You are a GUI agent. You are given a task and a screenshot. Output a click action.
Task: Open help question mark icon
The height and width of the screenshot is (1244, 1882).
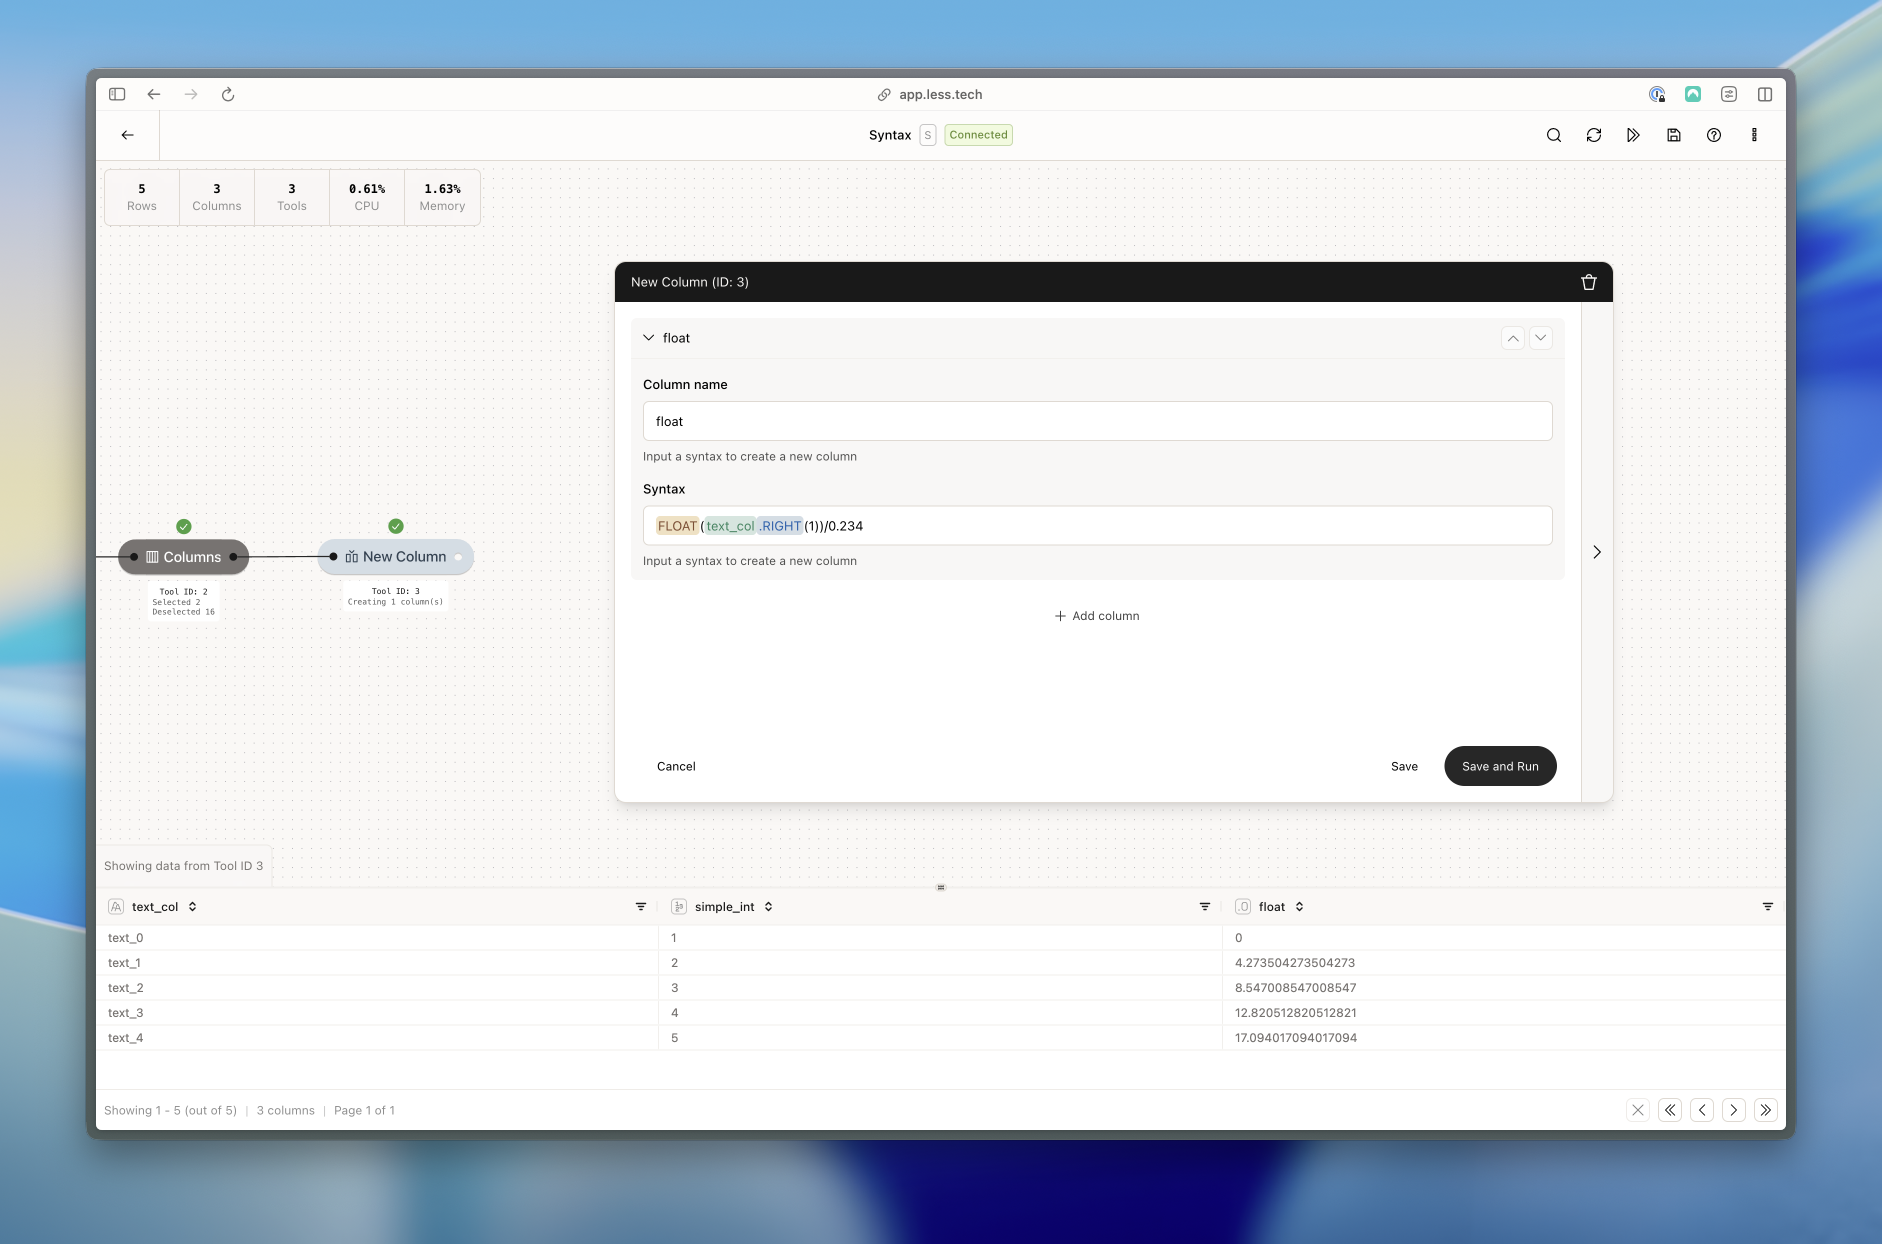[x=1714, y=135]
